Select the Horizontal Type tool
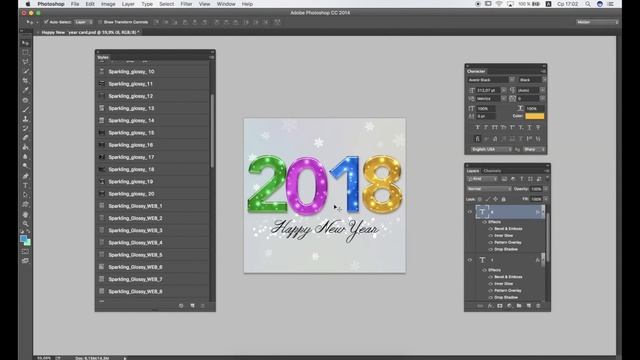Screen dimensions: 640x360 (25, 186)
